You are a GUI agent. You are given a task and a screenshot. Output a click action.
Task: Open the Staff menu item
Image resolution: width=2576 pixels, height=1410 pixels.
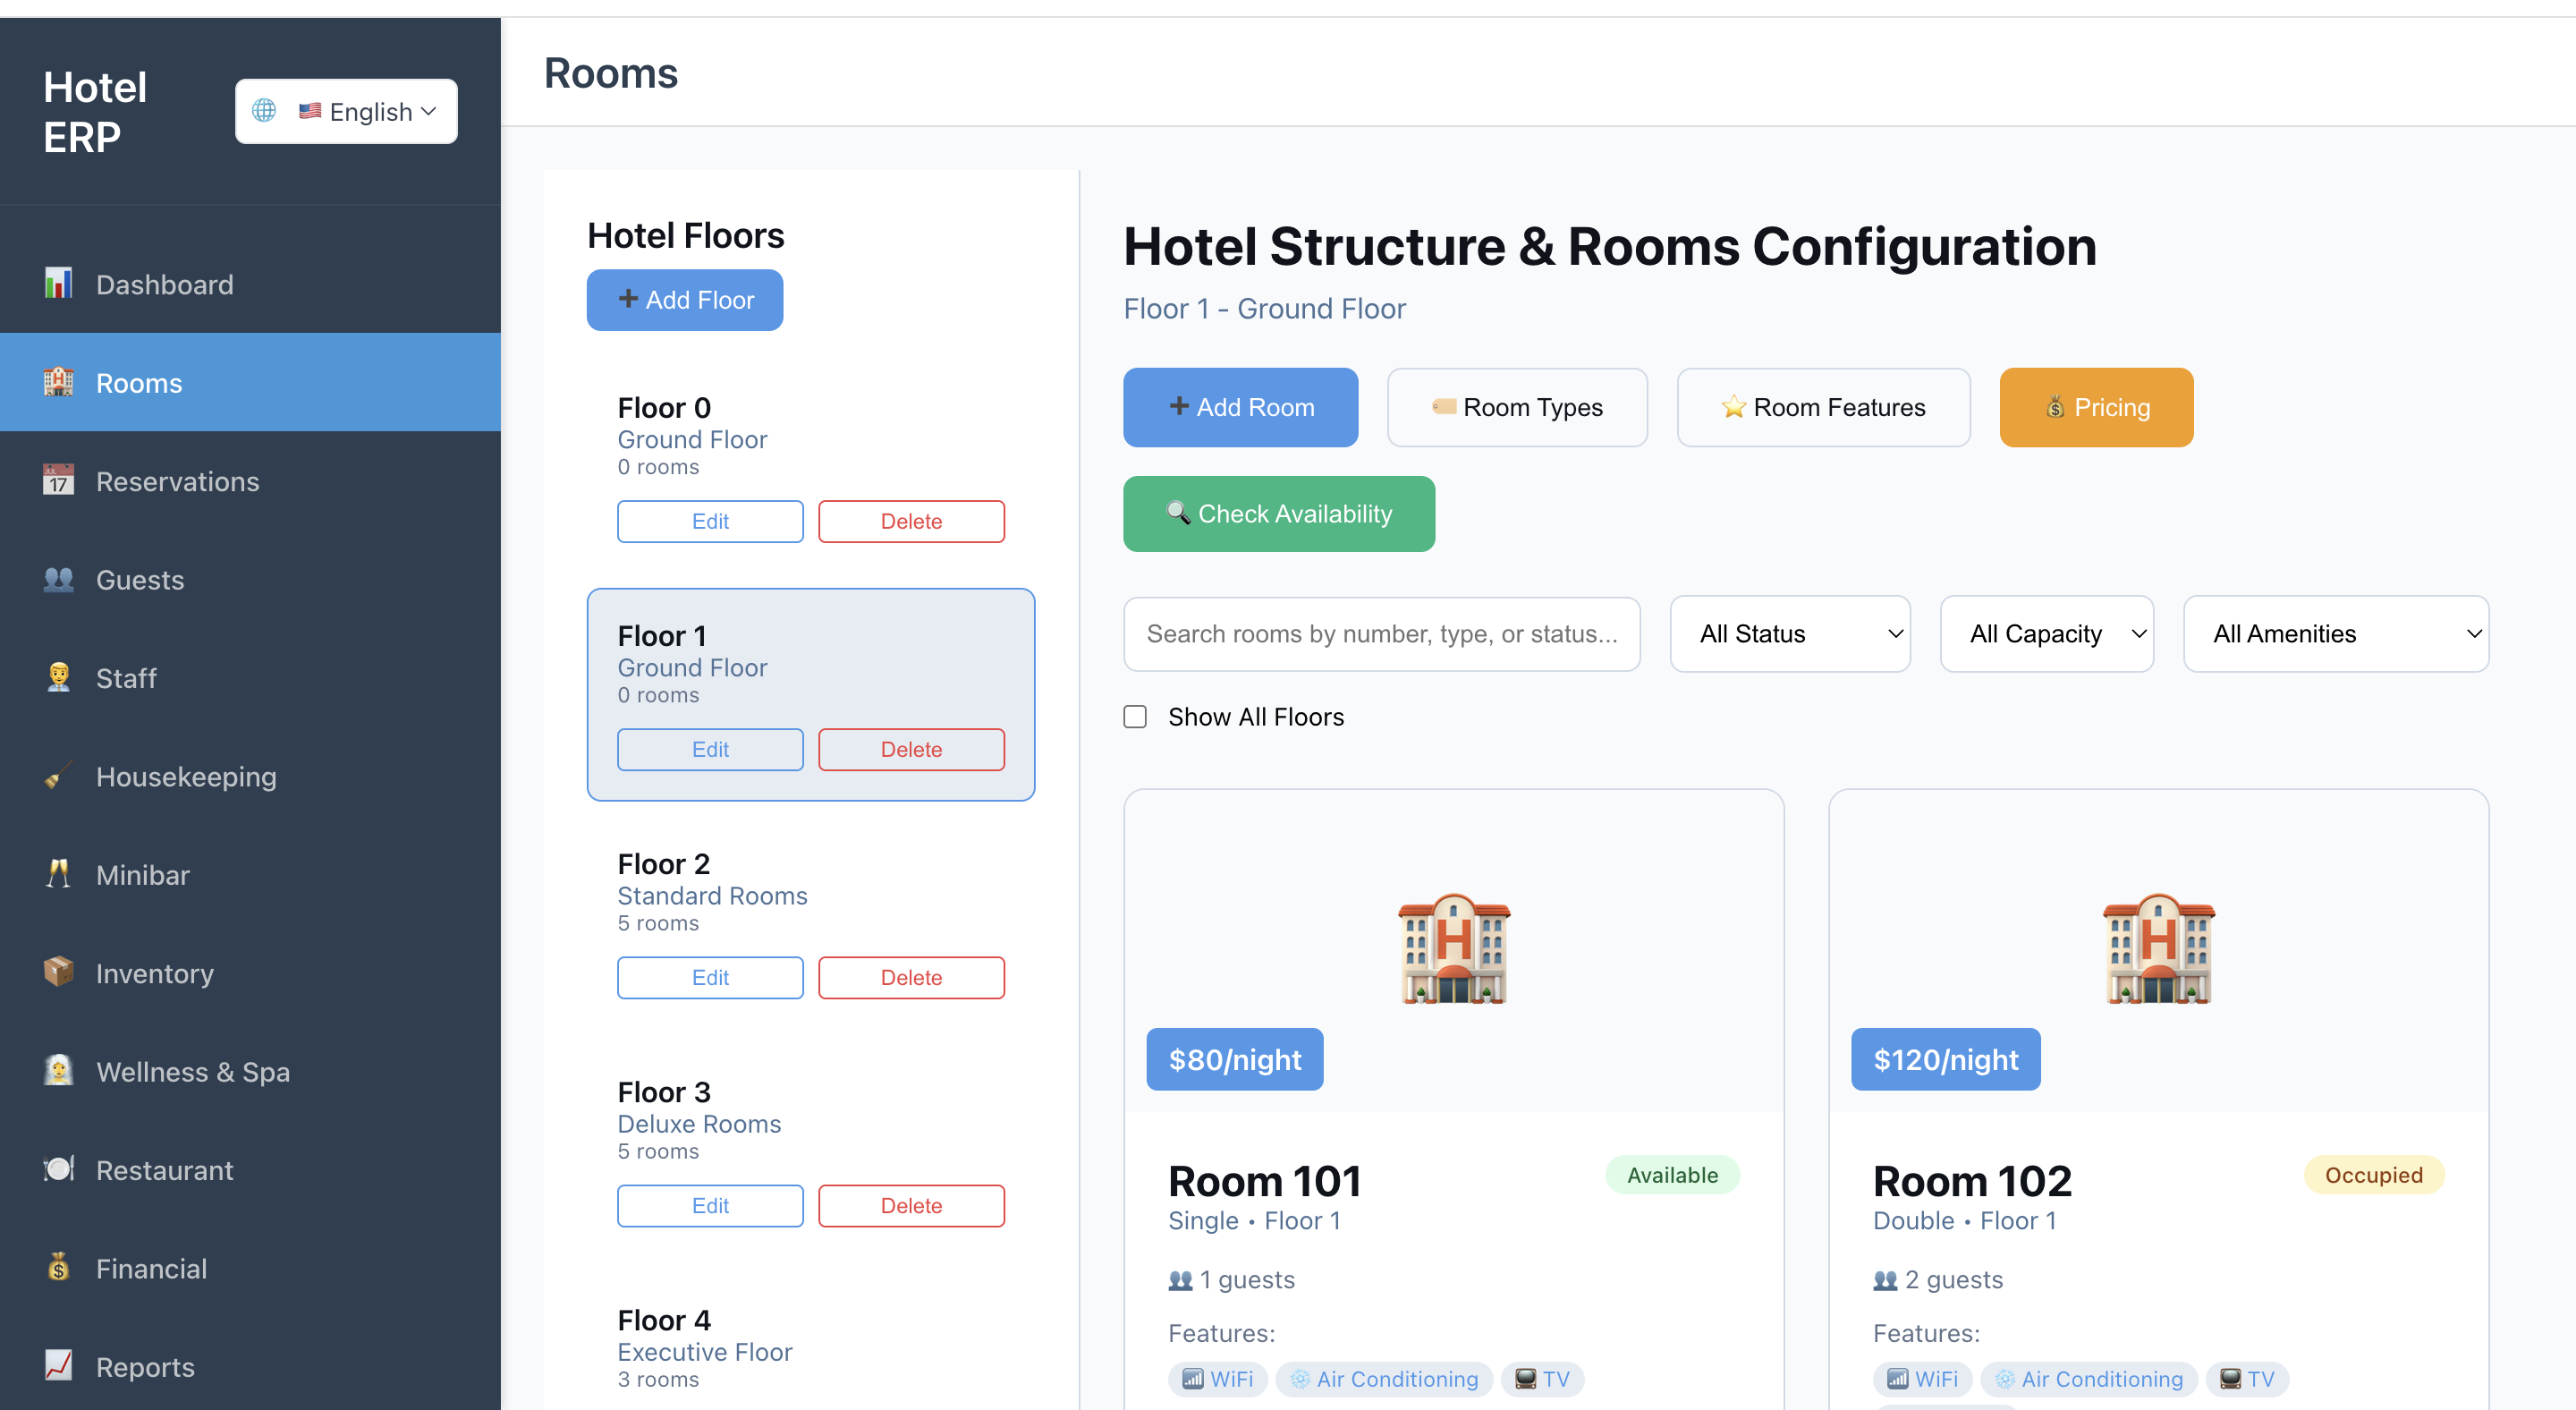(x=126, y=678)
